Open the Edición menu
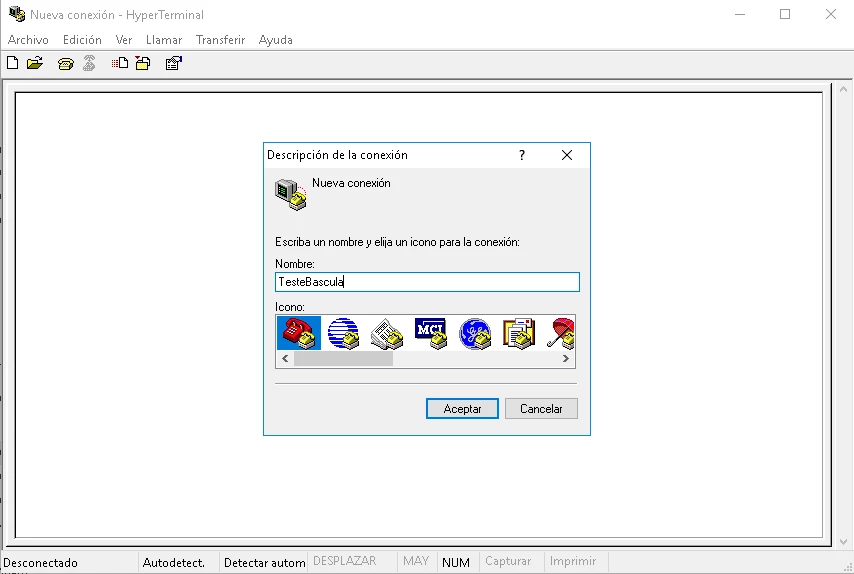854x574 pixels. [82, 40]
